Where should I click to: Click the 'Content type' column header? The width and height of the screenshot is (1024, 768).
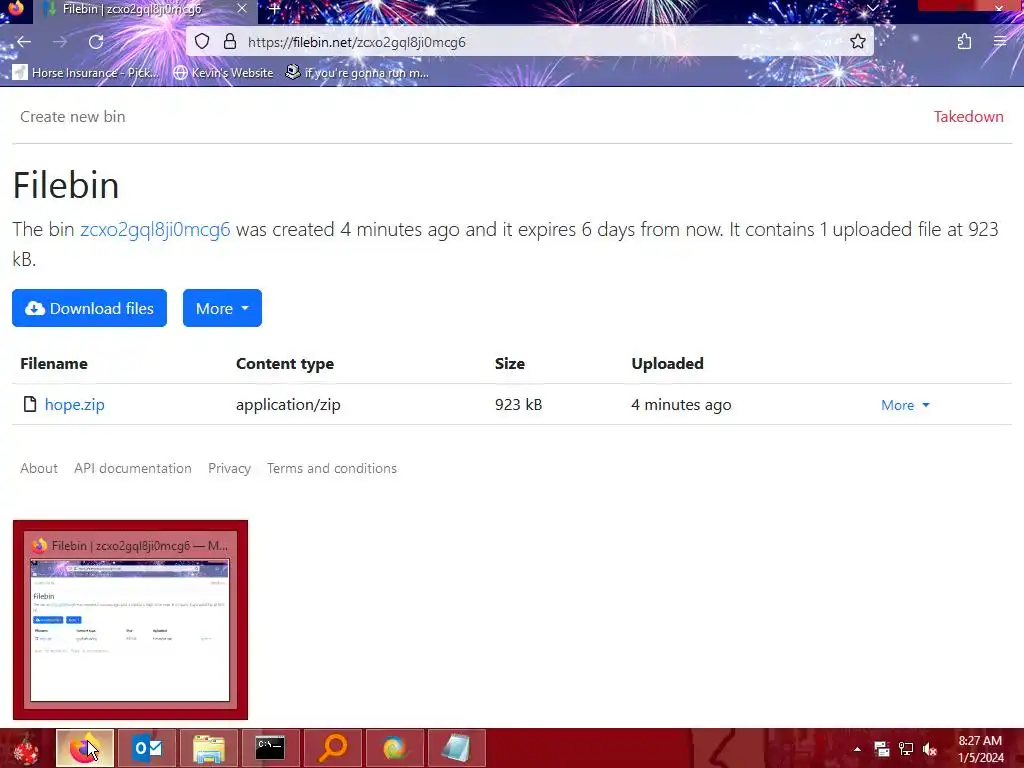(285, 364)
